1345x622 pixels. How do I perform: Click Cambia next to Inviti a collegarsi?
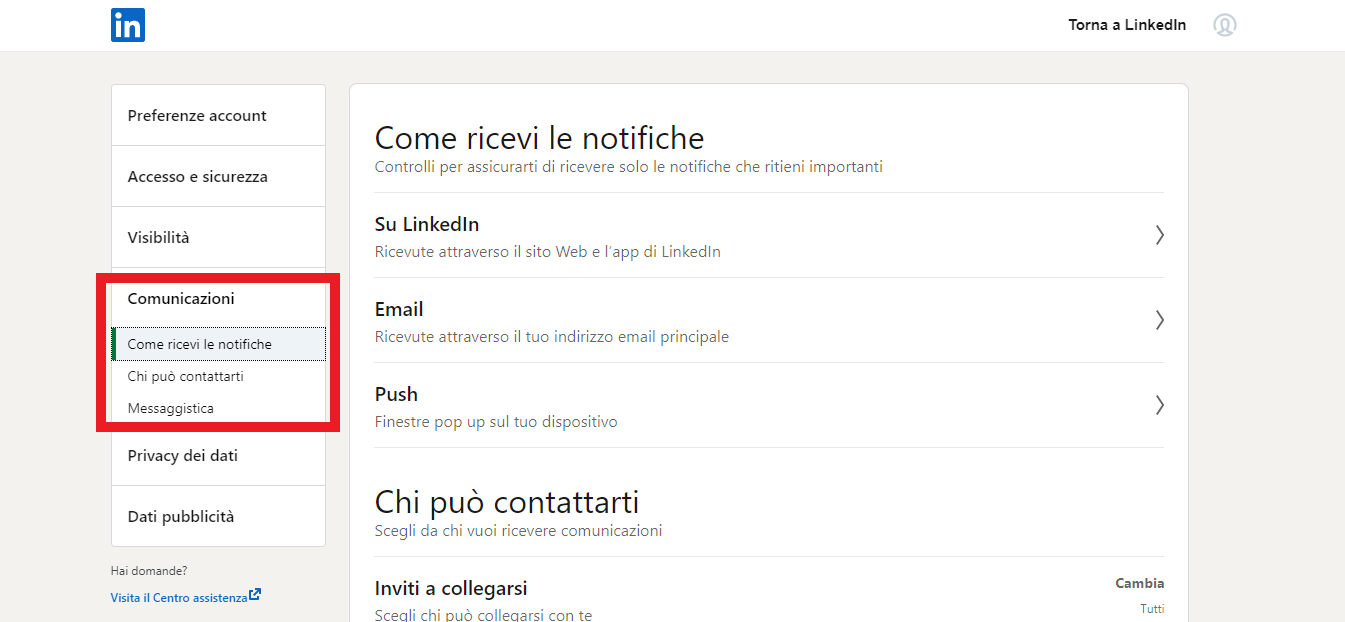tap(1139, 583)
